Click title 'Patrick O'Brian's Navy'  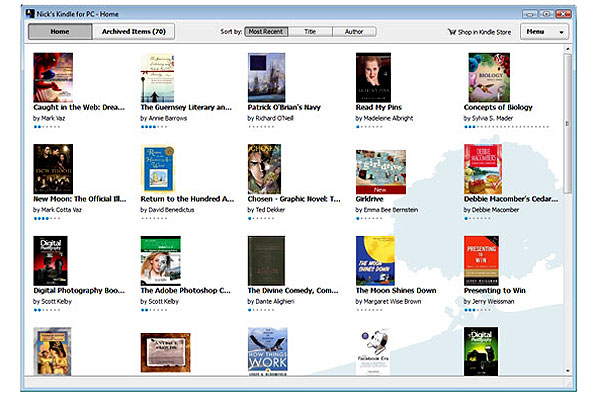coord(284,107)
